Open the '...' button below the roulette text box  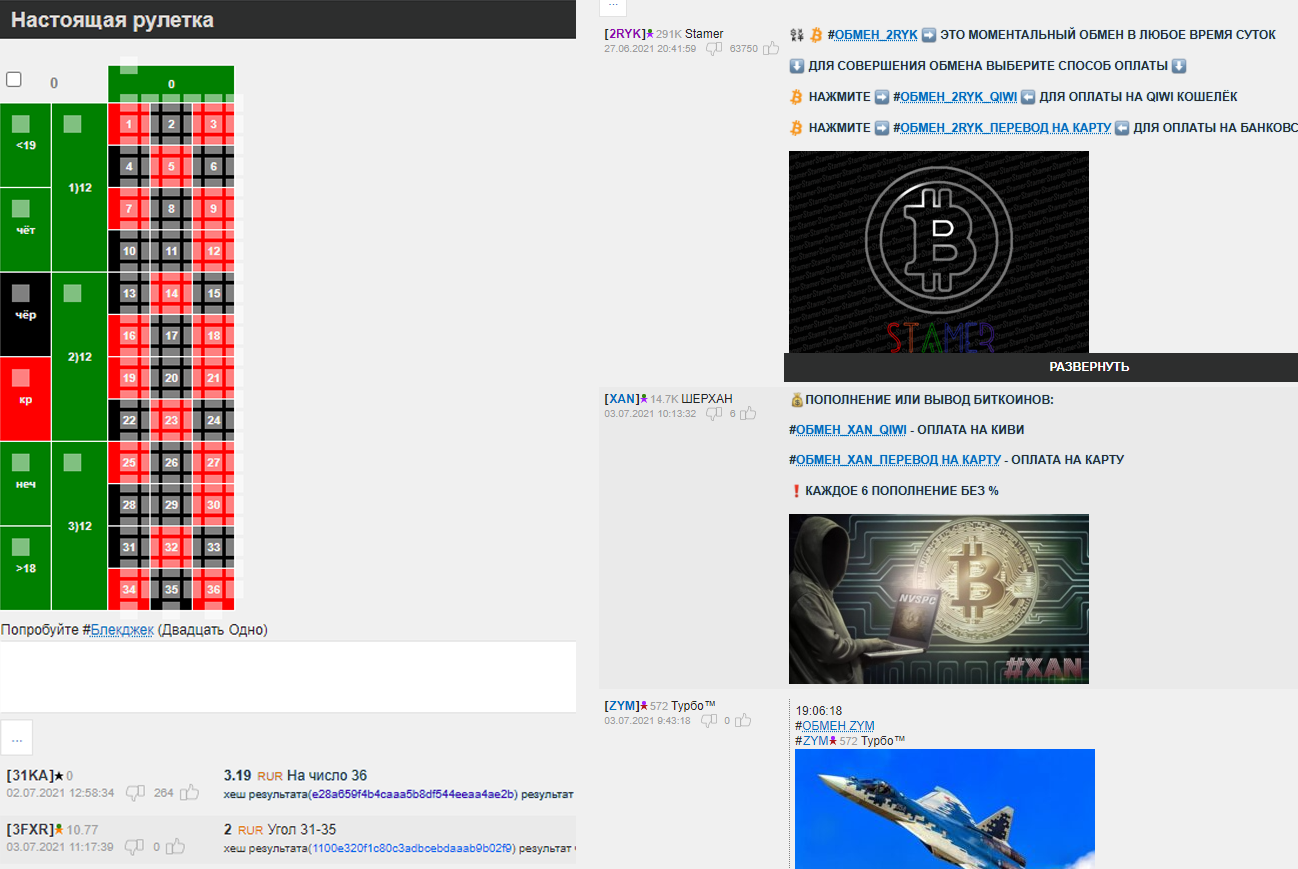(x=16, y=737)
